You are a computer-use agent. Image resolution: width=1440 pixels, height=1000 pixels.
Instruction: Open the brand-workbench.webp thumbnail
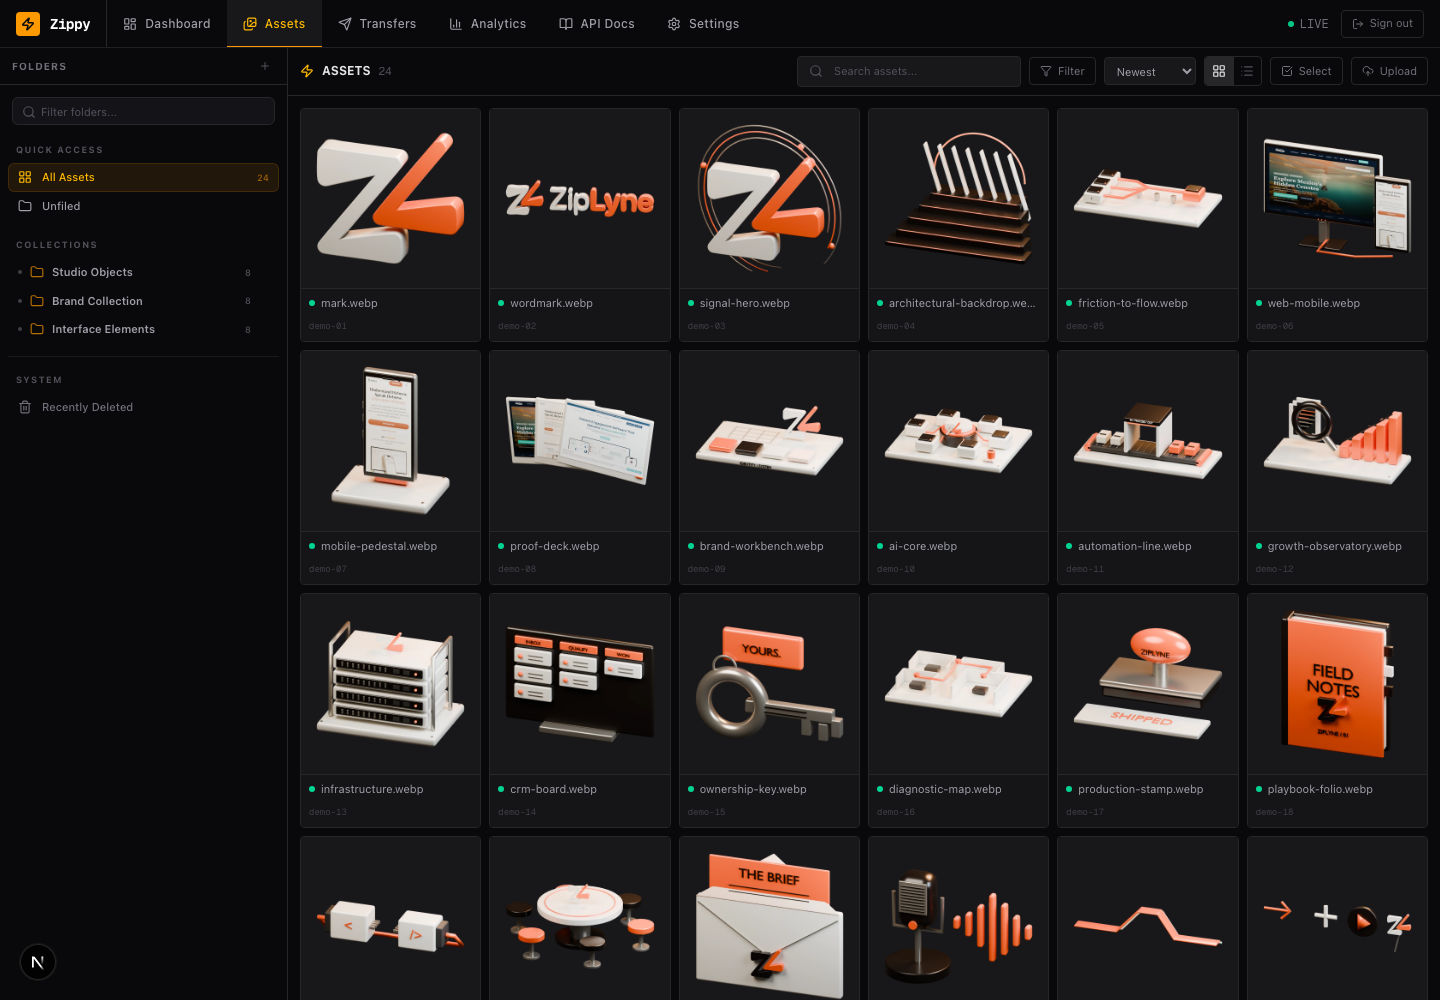click(x=769, y=441)
